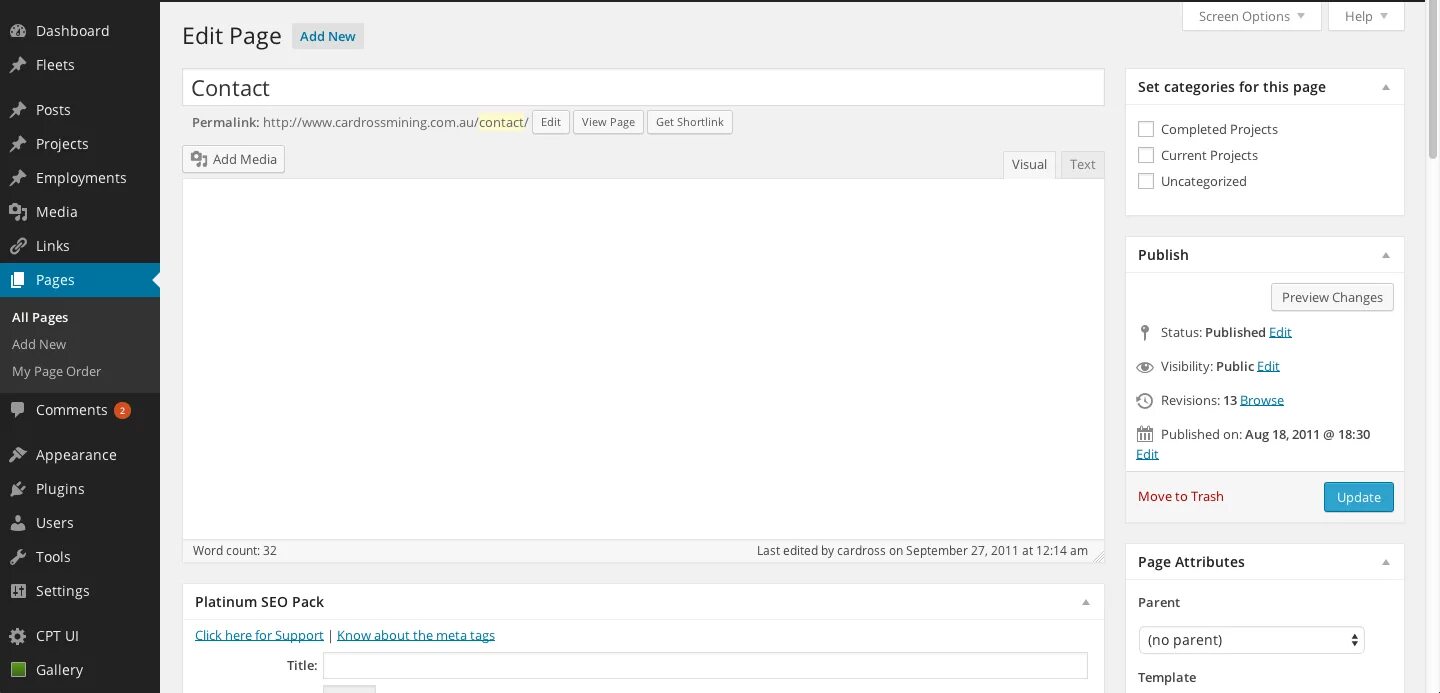
Task: Click the Plugins plug icon
Action: (x=18, y=489)
